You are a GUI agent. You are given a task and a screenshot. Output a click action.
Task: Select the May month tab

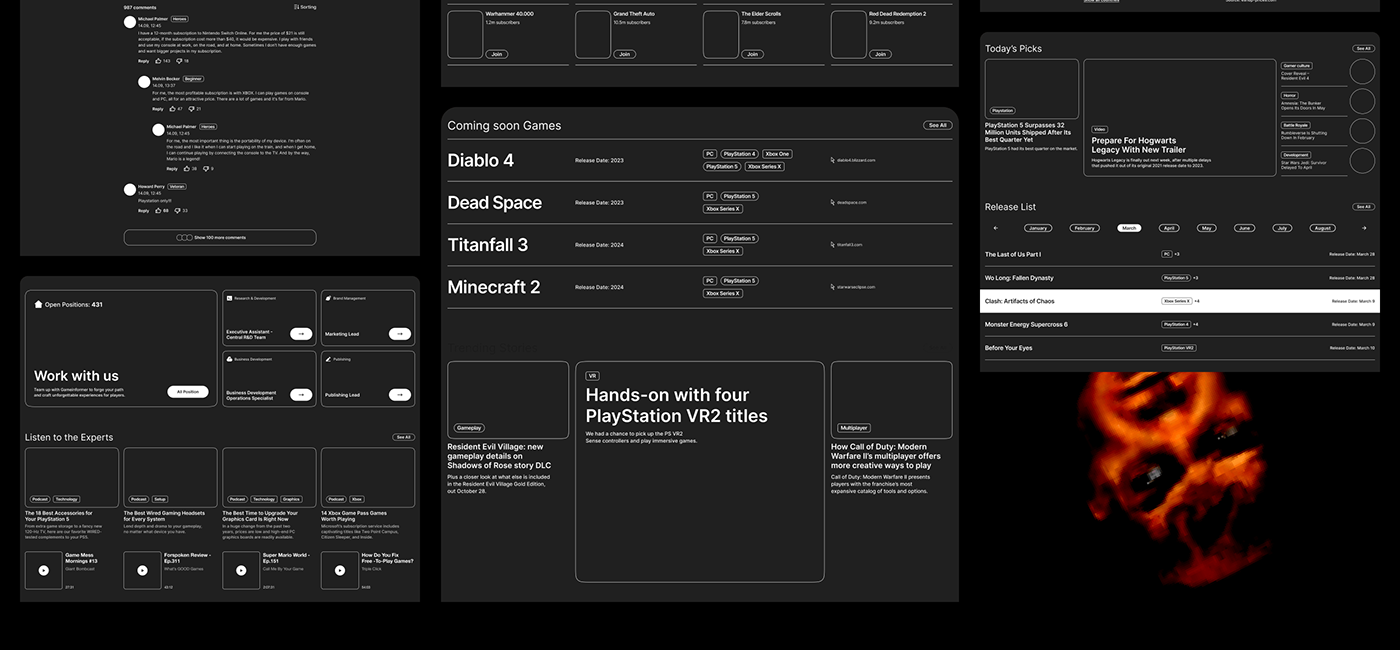1207,228
